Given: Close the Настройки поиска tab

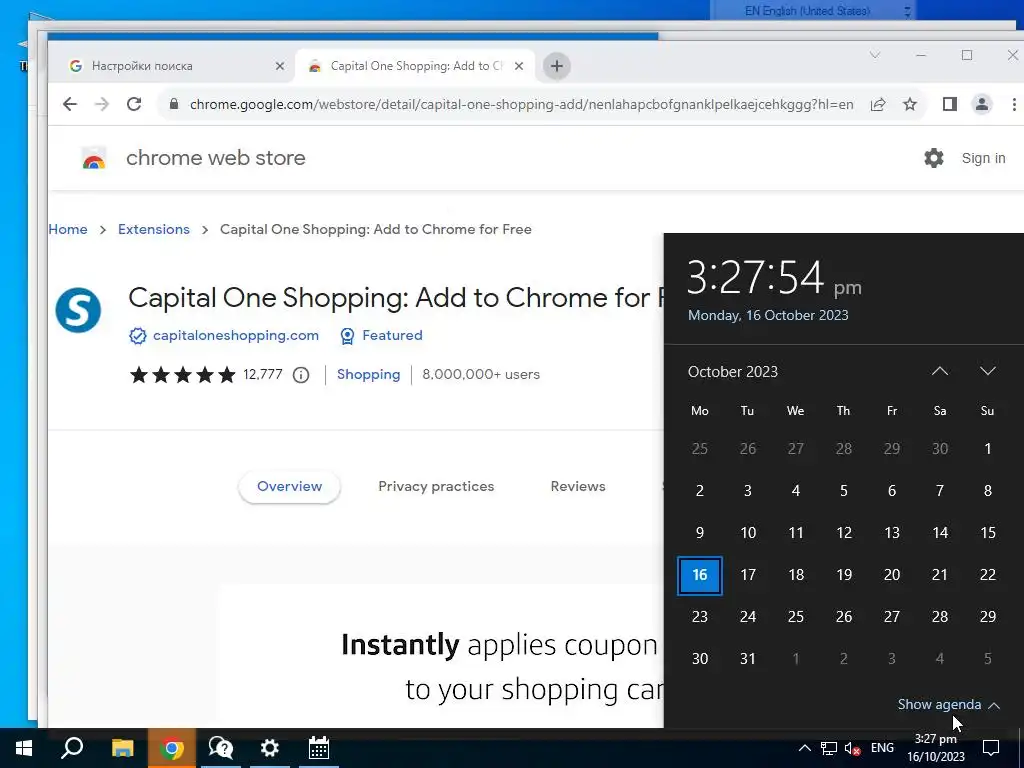Looking at the screenshot, I should 280,66.
